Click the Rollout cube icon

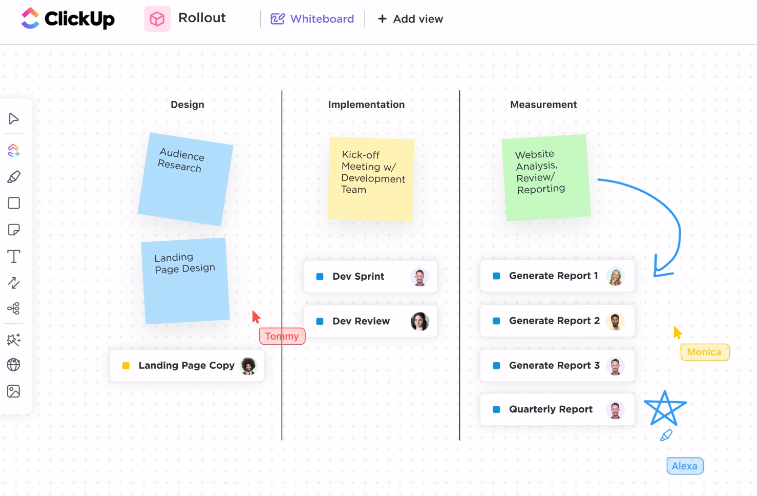coord(157,19)
